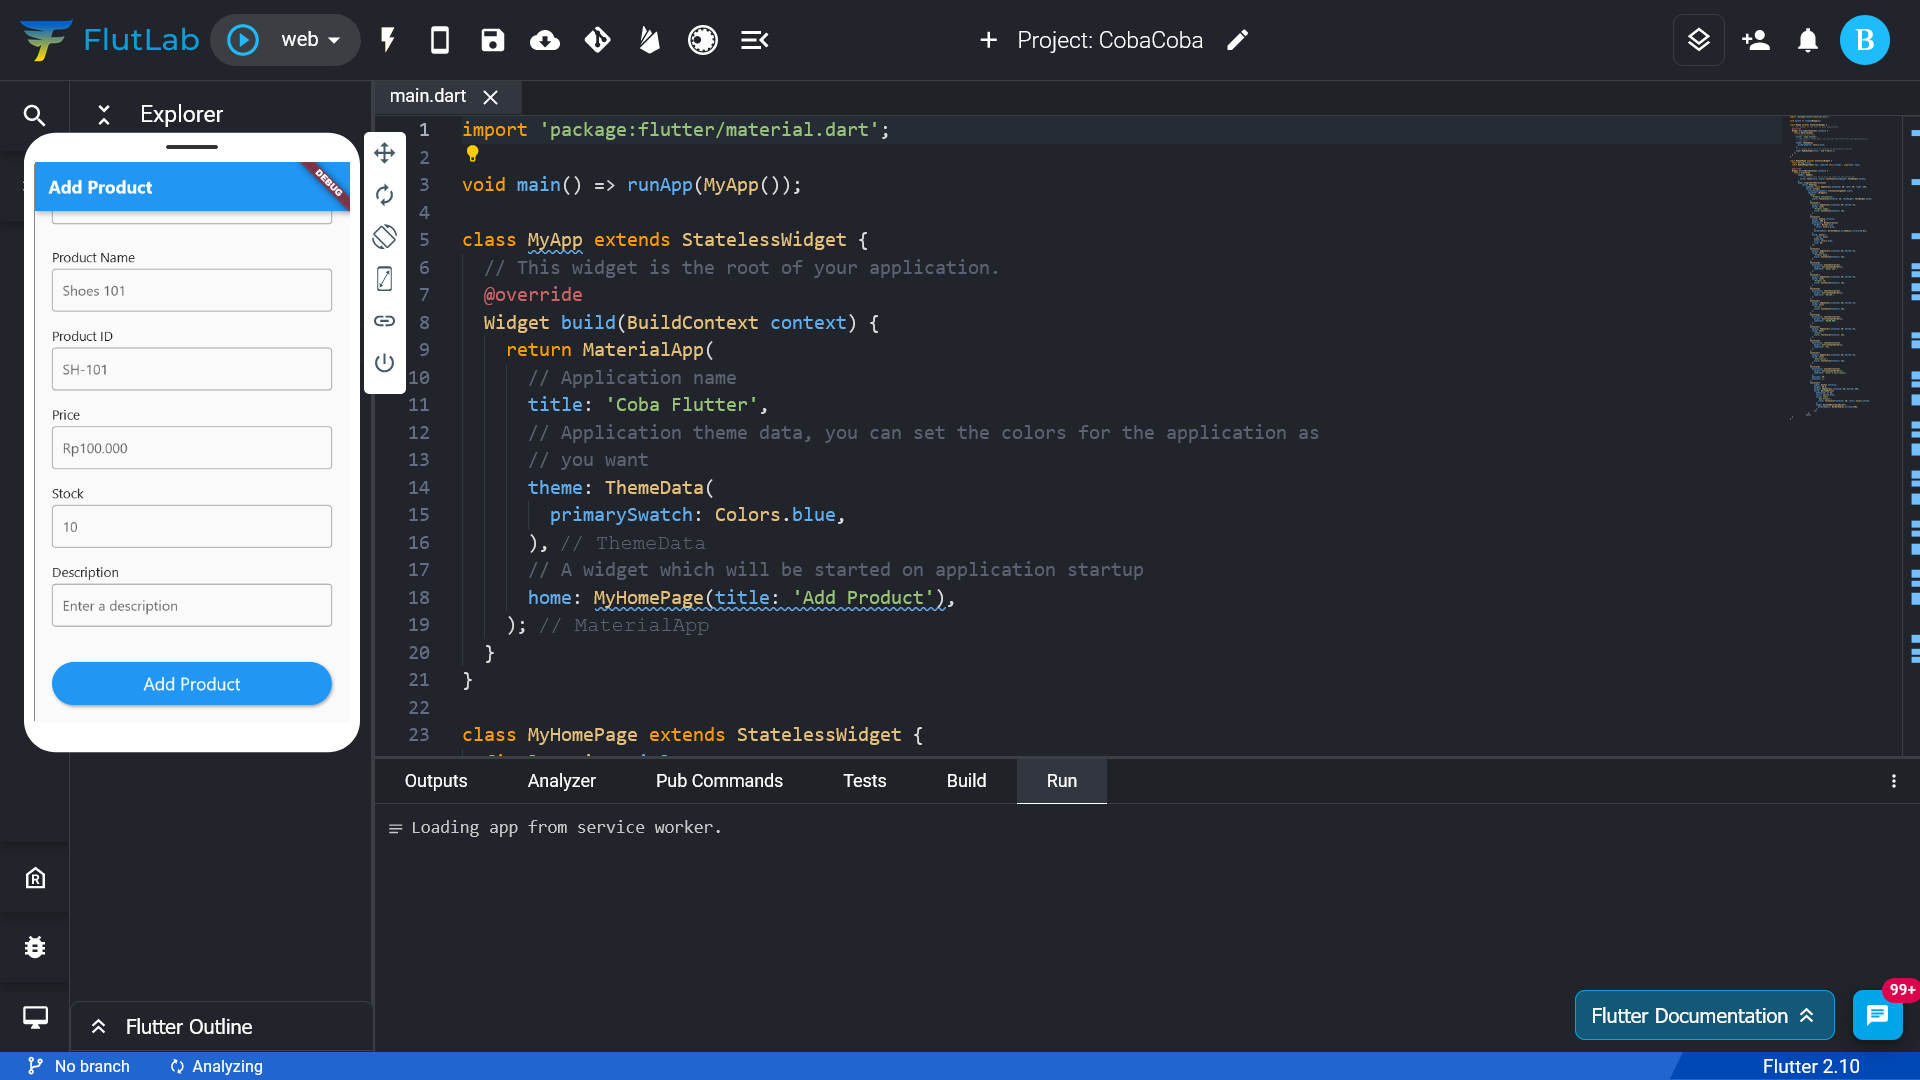This screenshot has width=1920, height=1080.
Task: Open the debug bug icon in sidebar
Action: [x=35, y=947]
